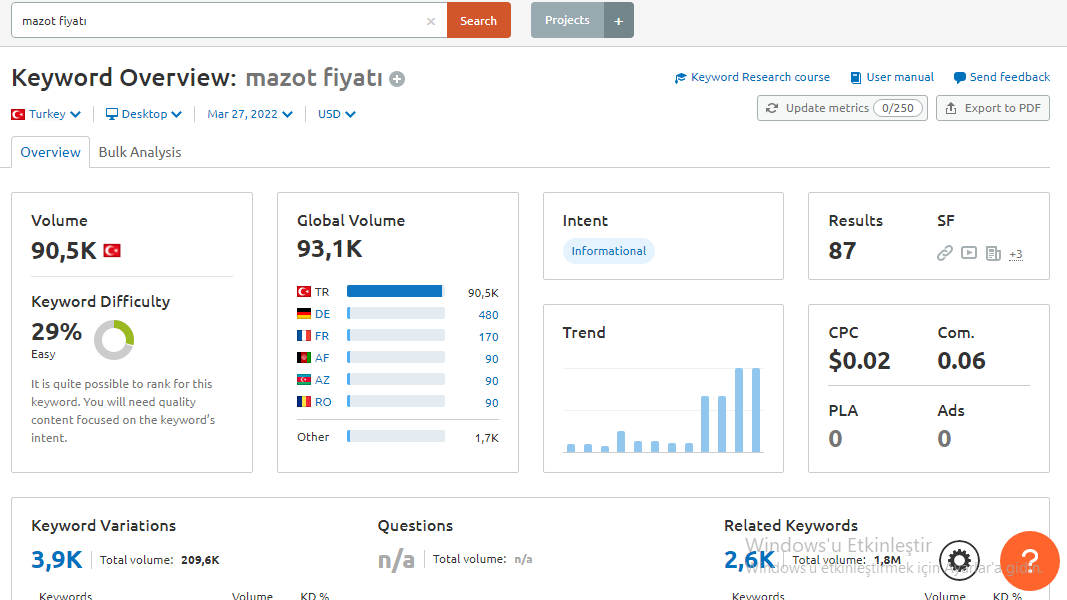The height and width of the screenshot is (600, 1067).
Task: Click the 170 volume value for FR
Action: 488,337
